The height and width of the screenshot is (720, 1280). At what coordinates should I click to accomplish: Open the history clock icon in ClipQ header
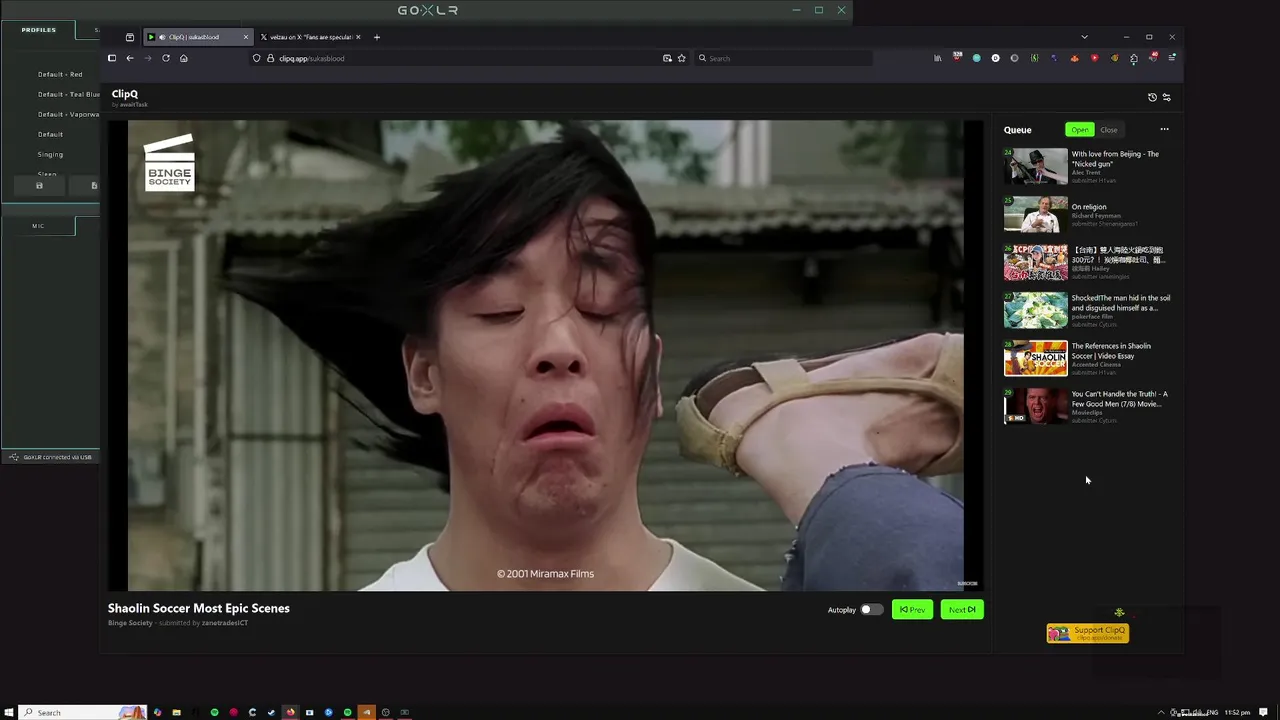tap(1152, 97)
